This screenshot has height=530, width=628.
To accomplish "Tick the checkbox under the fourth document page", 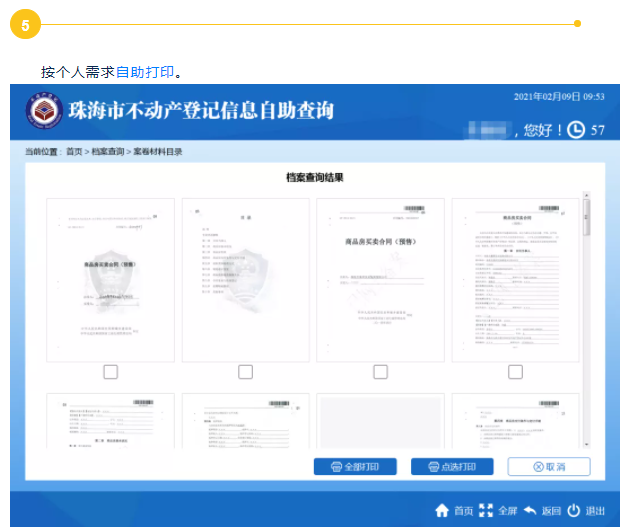I will pyautogui.click(x=515, y=372).
